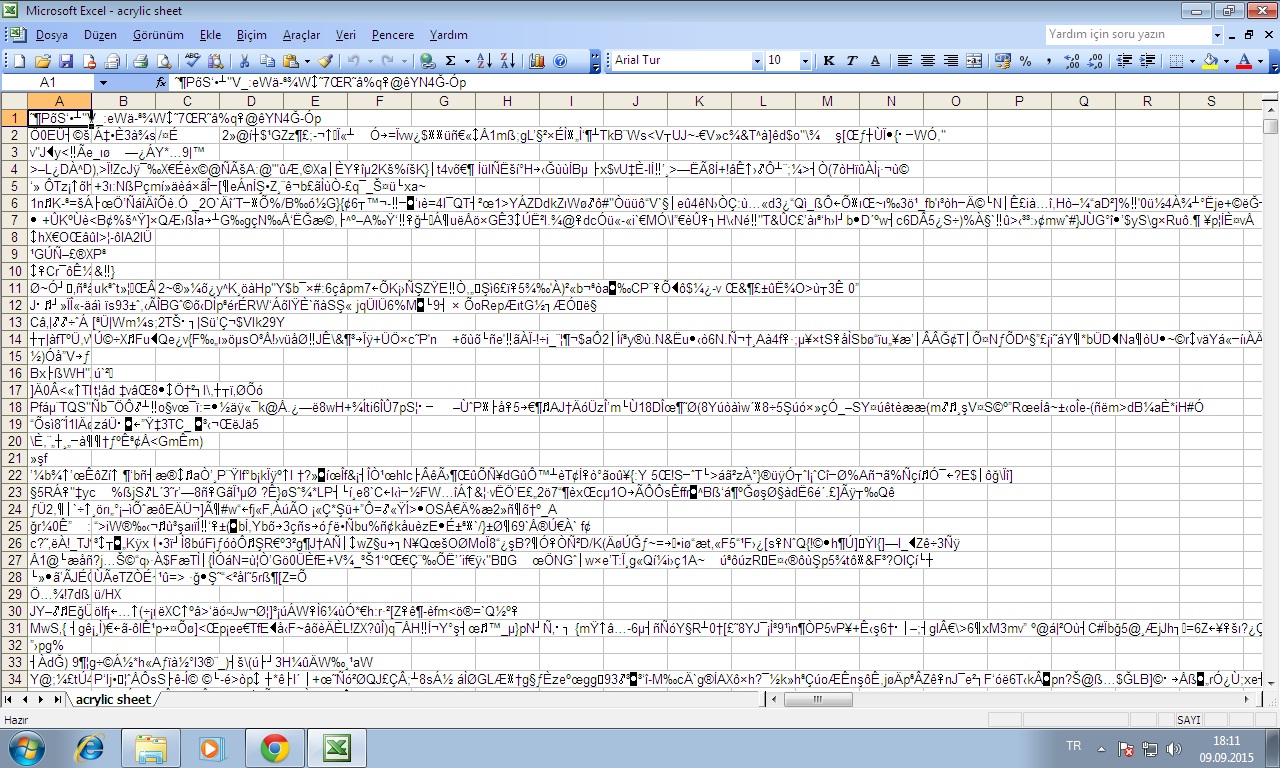Screen dimensions: 1280x768
Task: Toggle center text alignment
Action: point(927,61)
